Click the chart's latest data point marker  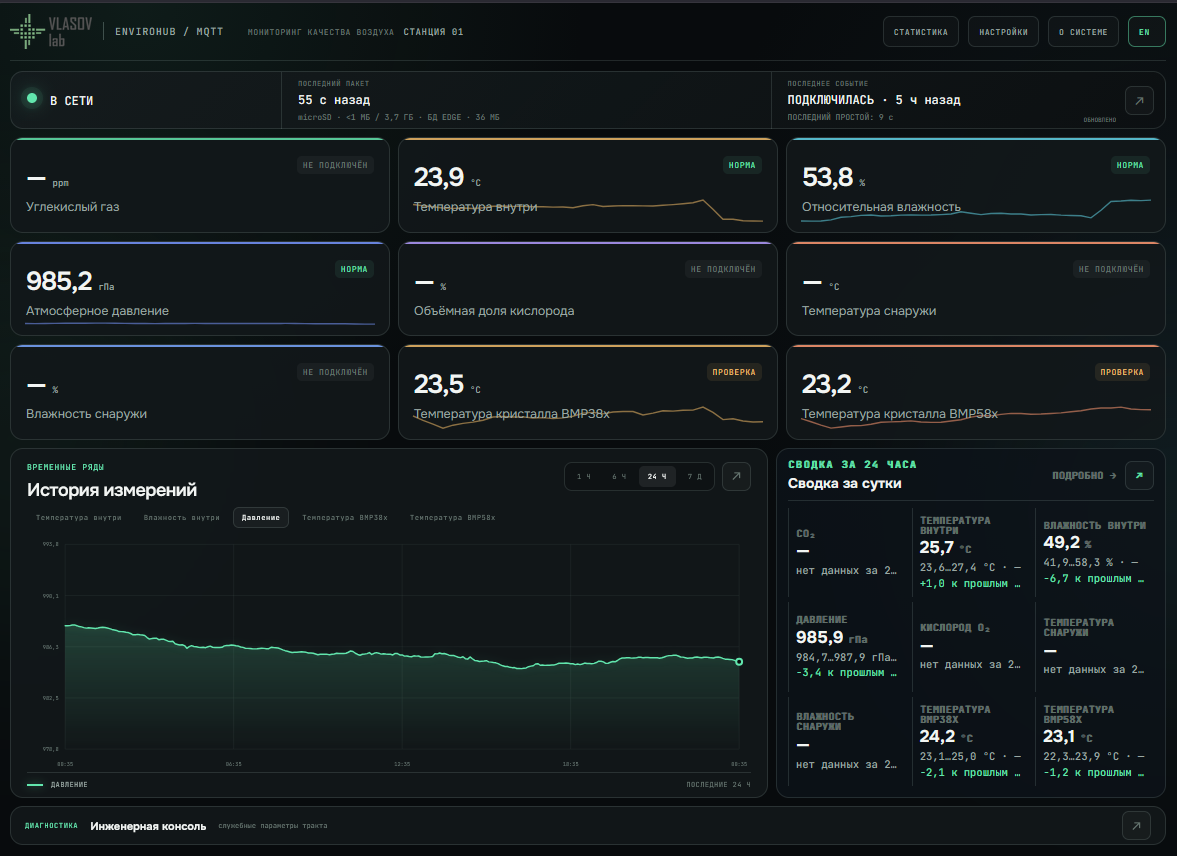coord(739,662)
